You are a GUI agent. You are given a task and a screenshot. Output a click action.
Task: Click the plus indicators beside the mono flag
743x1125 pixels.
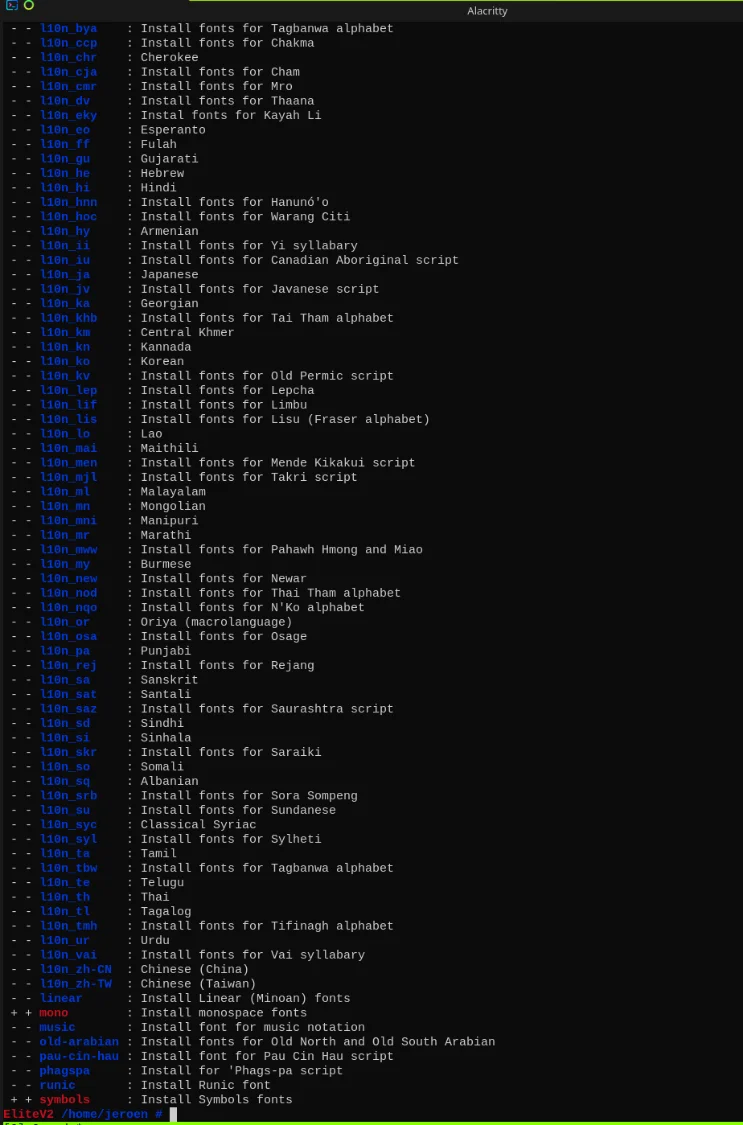click(21, 1013)
